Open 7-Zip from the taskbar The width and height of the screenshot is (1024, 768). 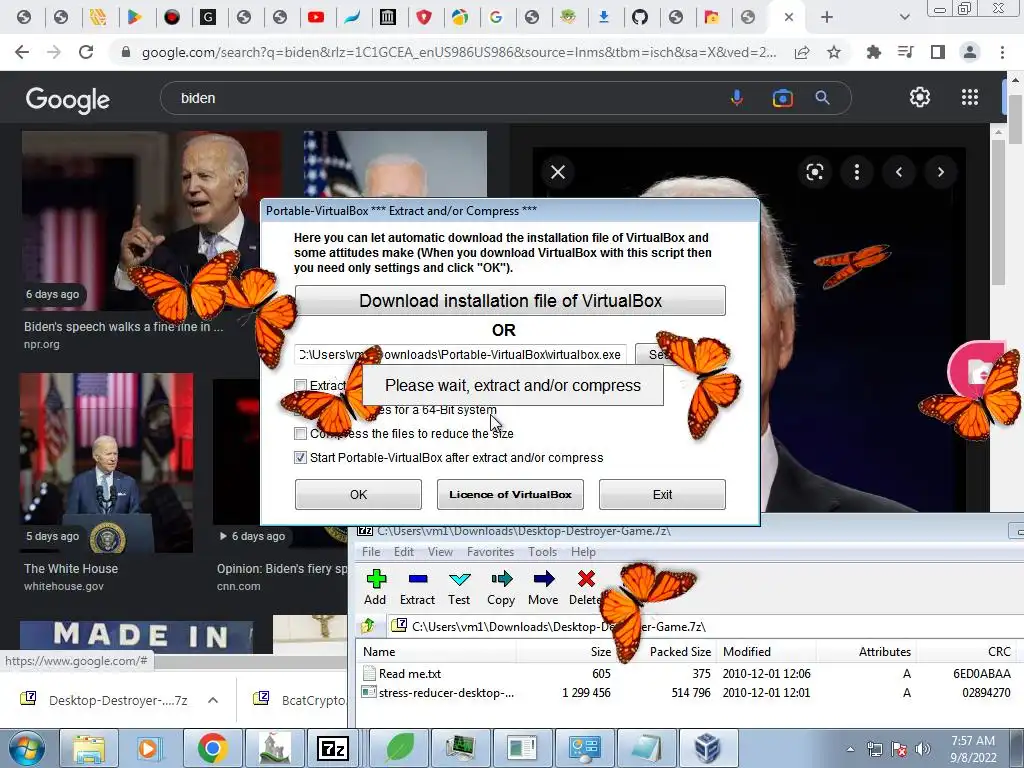pos(332,748)
